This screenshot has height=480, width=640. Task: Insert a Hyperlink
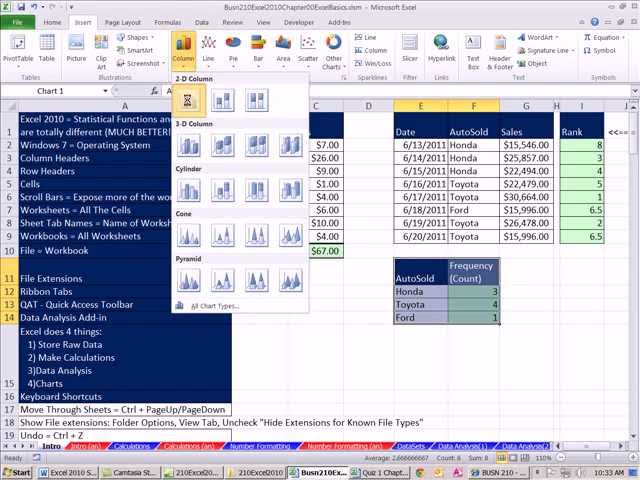(x=441, y=49)
